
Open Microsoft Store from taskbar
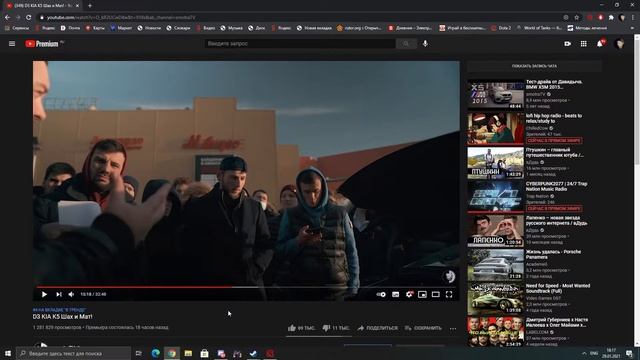(204, 353)
